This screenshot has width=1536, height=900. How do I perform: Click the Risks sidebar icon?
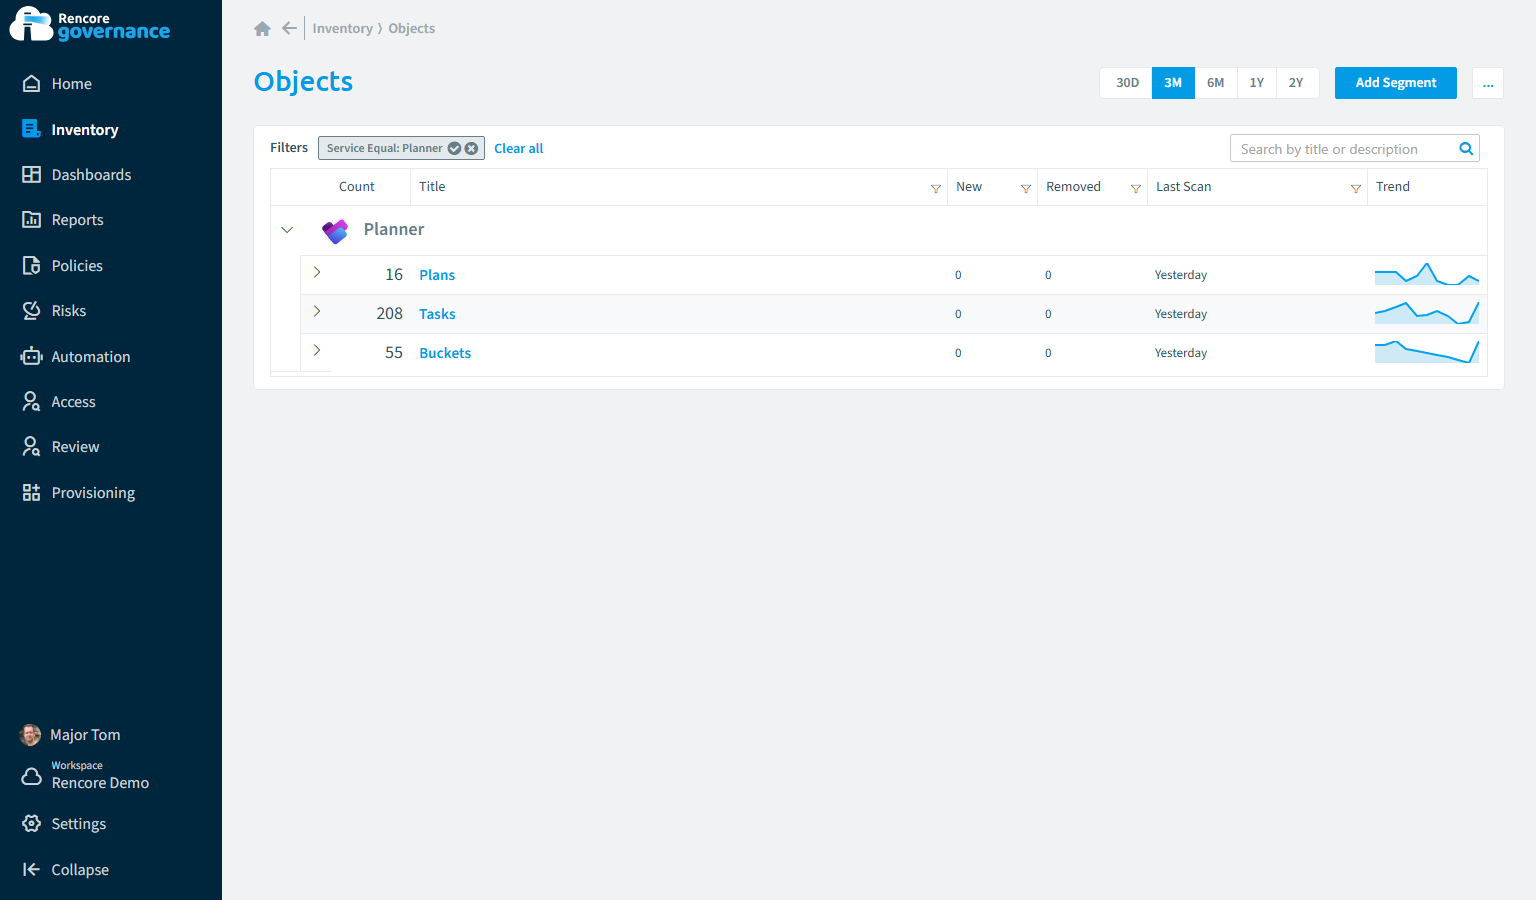31,311
